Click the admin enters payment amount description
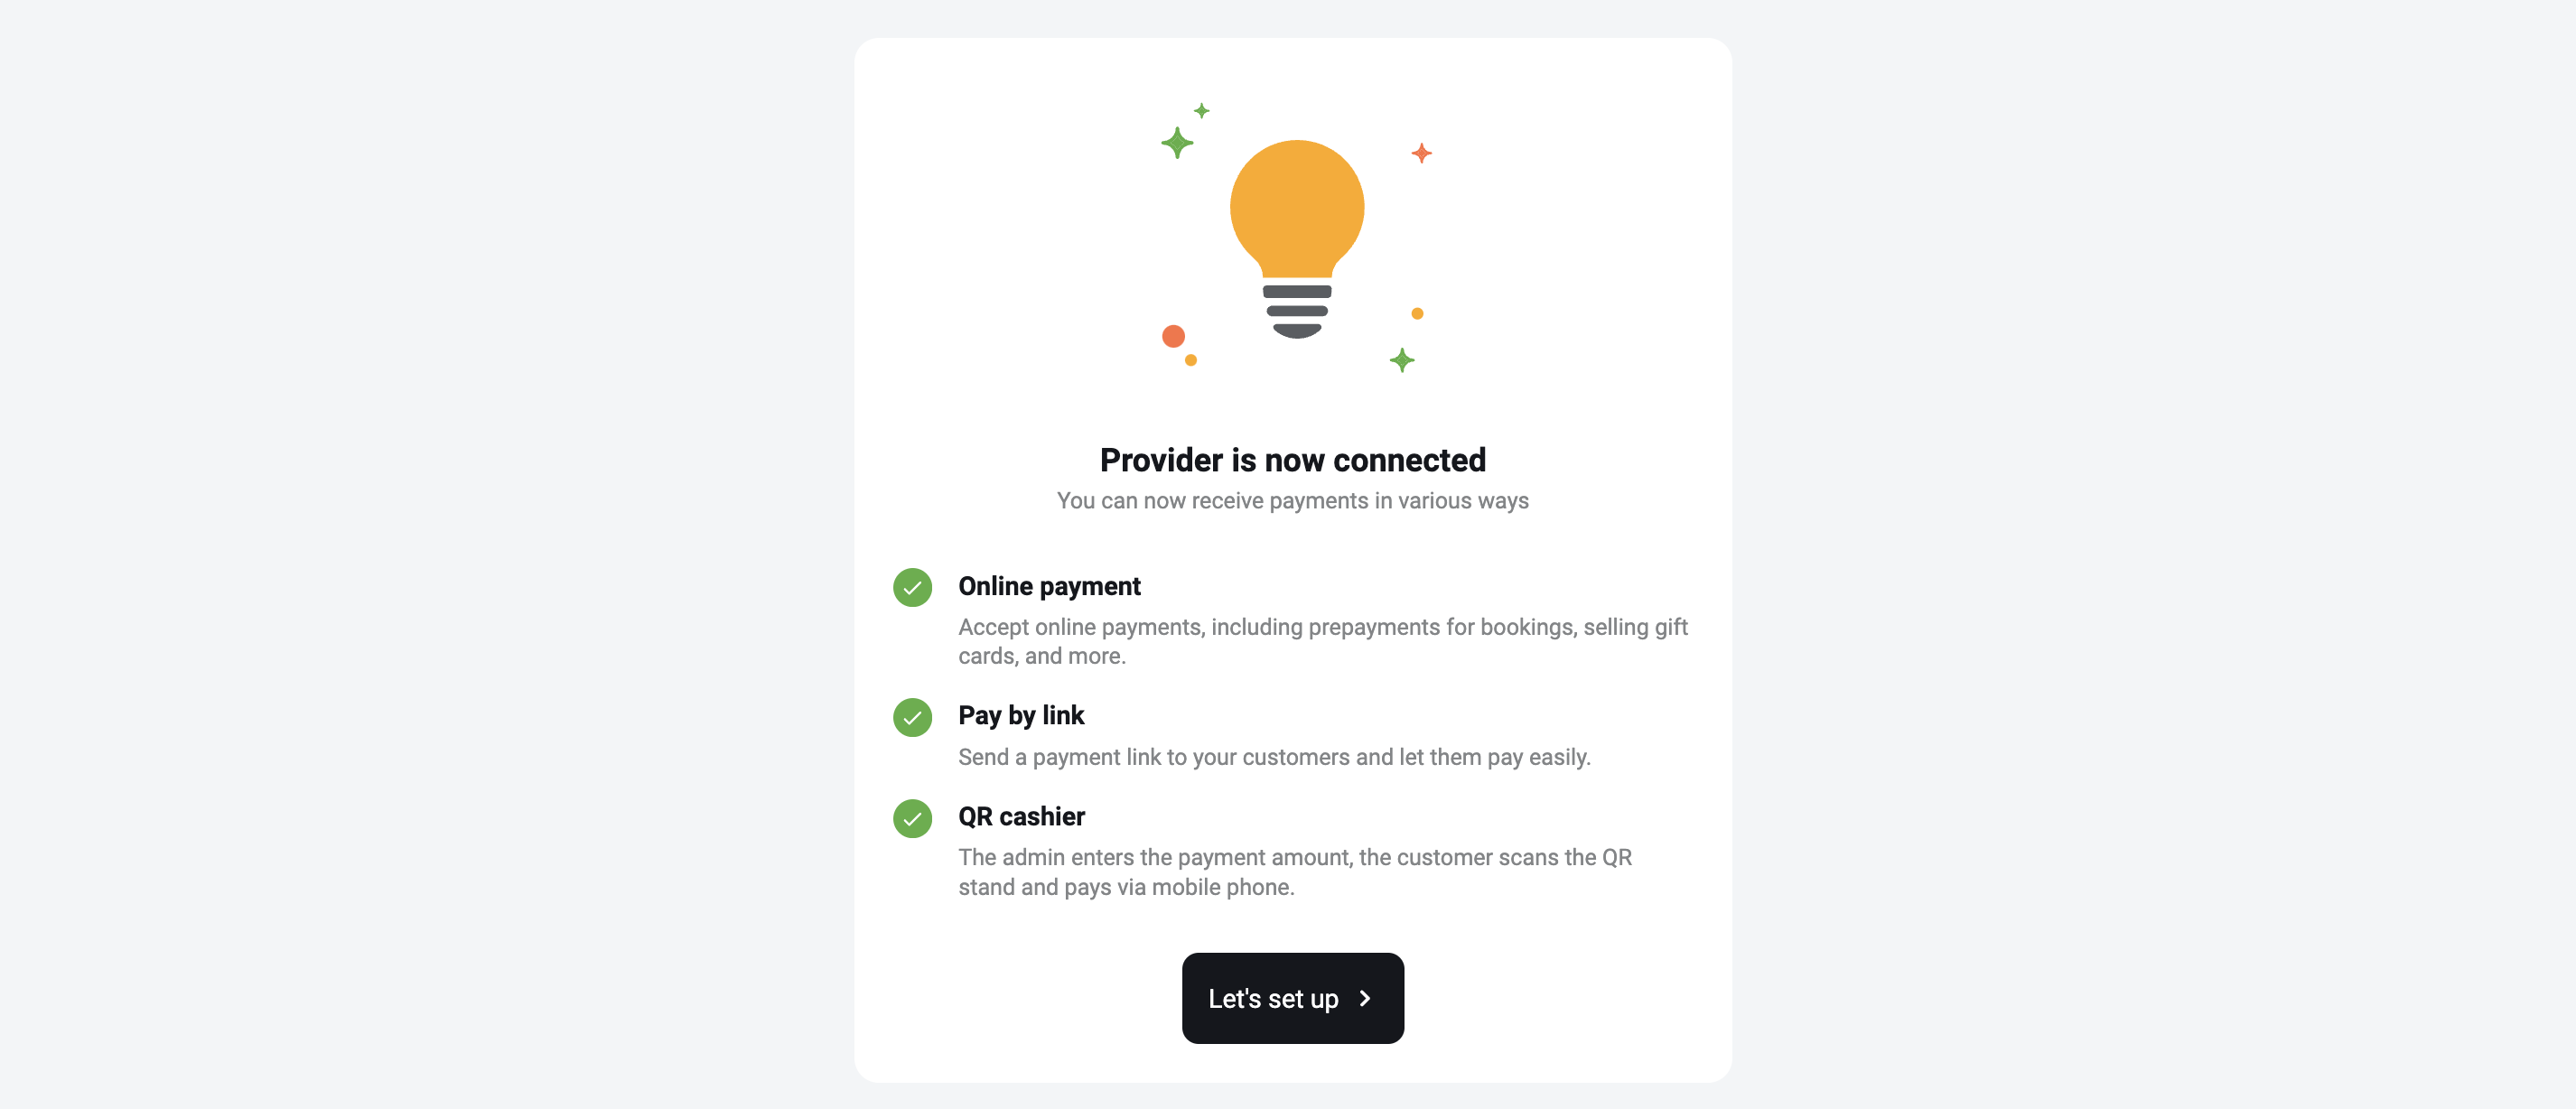 (1295, 872)
